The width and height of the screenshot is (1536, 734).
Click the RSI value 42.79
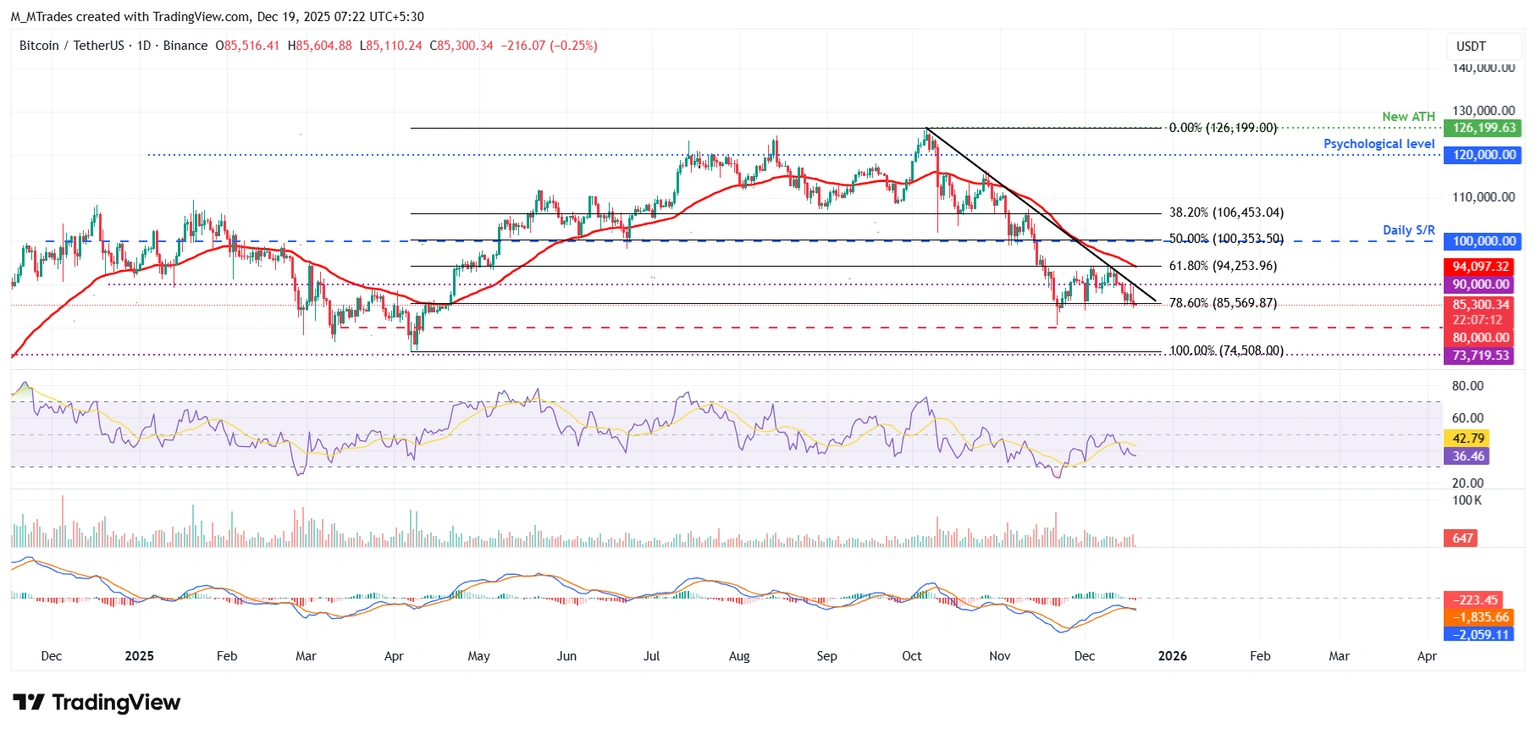[x=1467, y=438]
